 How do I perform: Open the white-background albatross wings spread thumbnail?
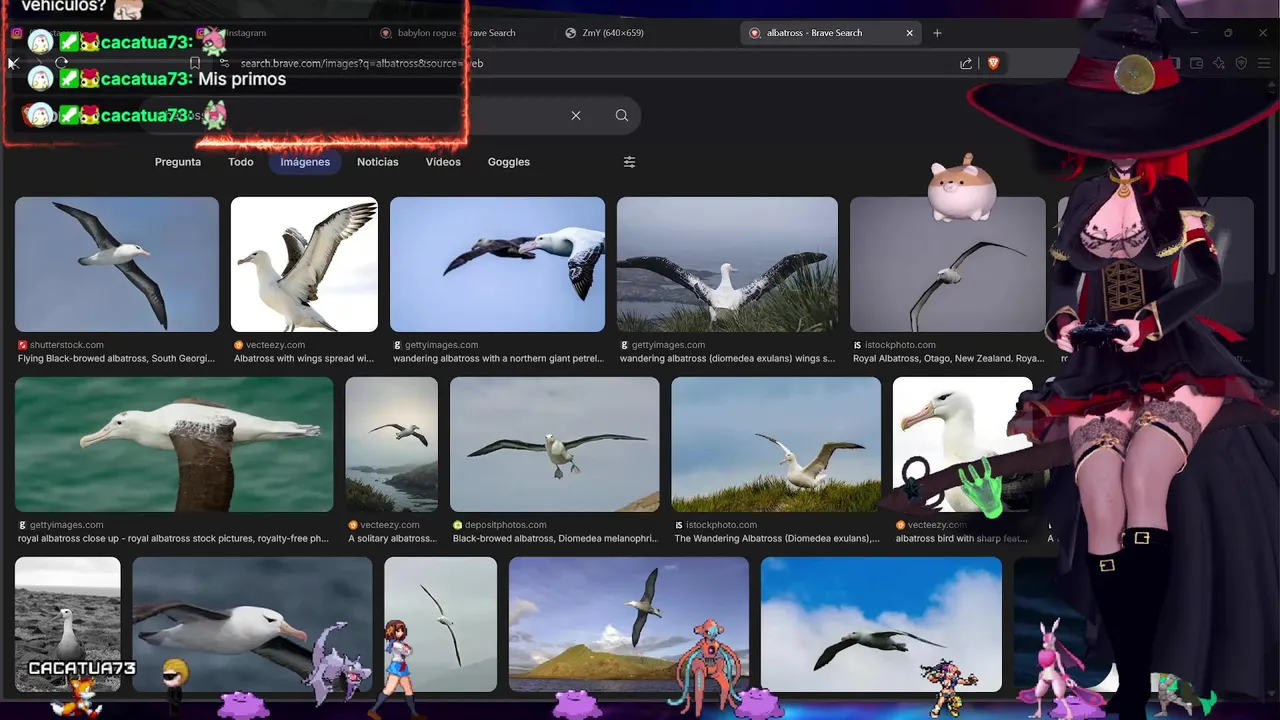tap(304, 264)
